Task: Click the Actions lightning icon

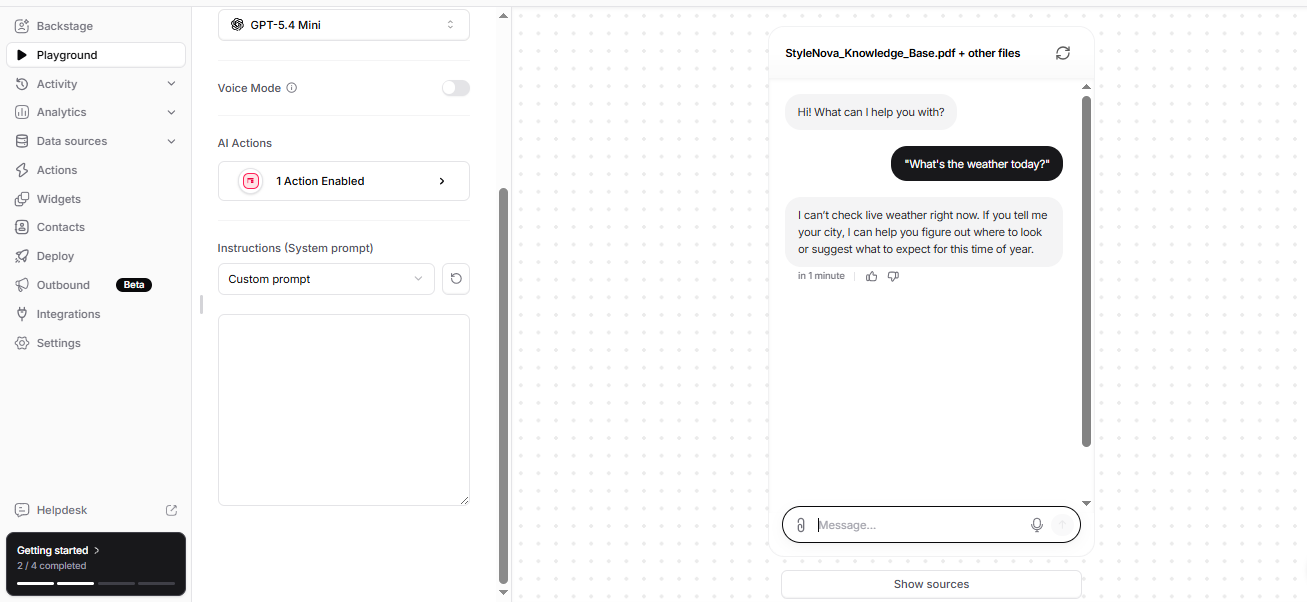Action: [x=22, y=170]
